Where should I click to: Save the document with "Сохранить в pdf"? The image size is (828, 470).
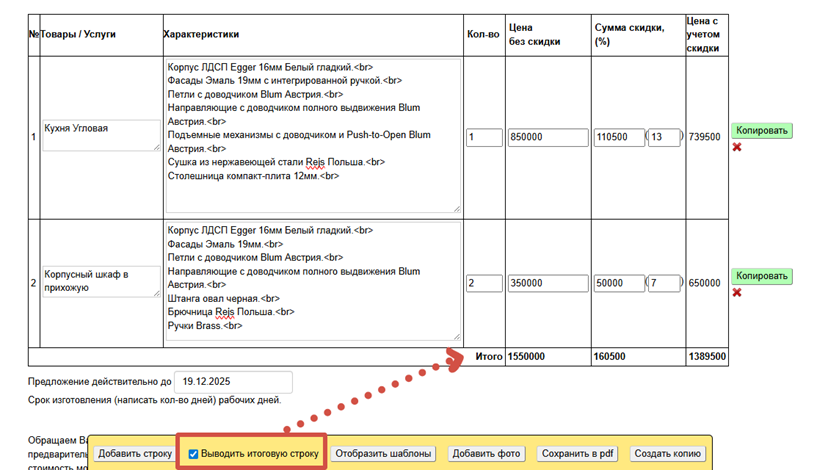(578, 454)
